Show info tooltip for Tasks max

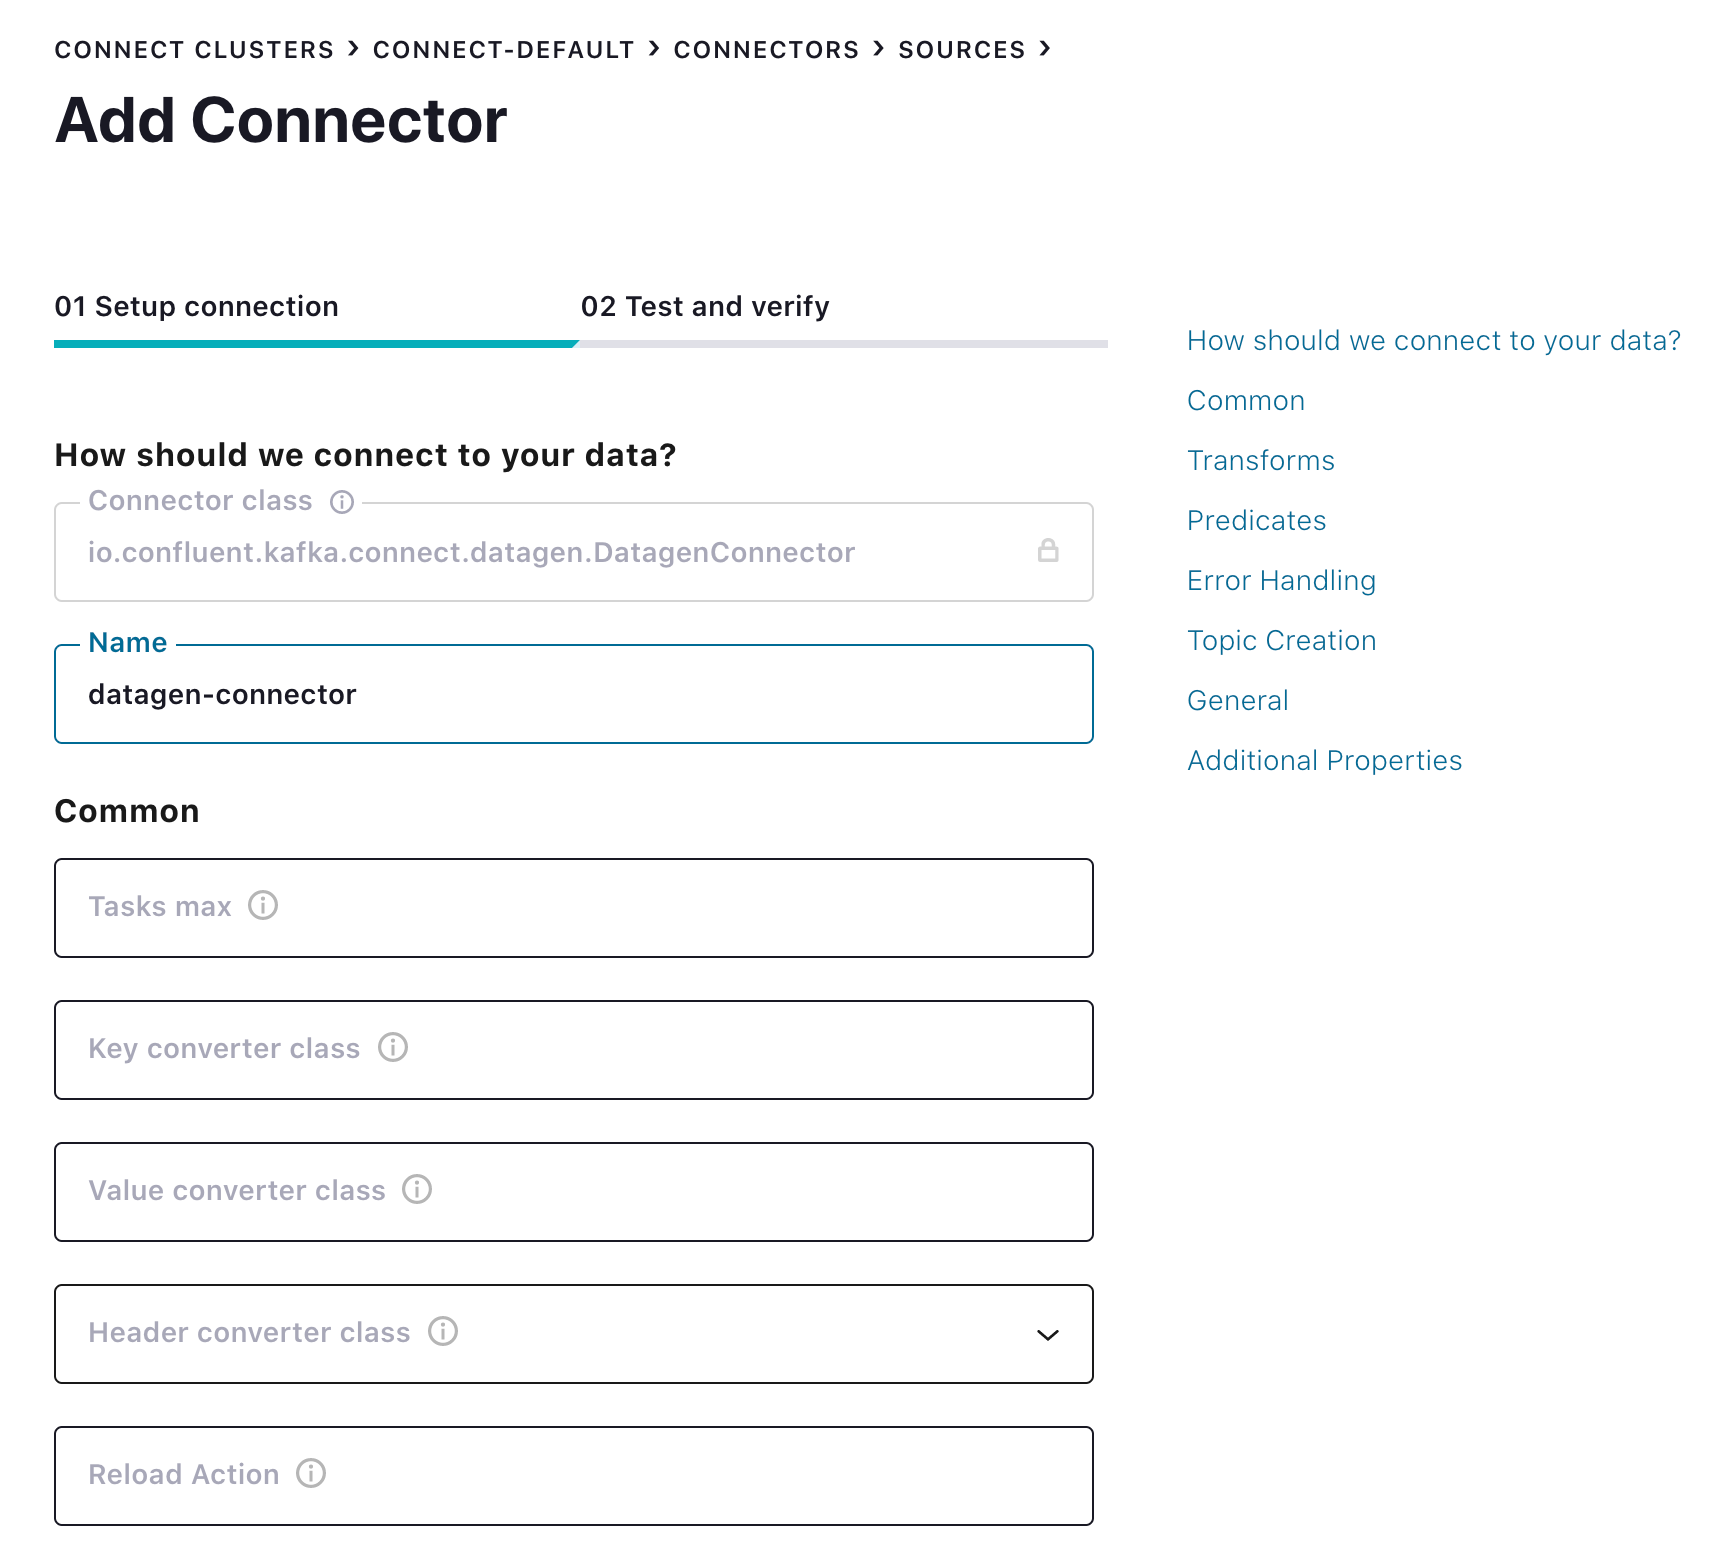(x=263, y=905)
